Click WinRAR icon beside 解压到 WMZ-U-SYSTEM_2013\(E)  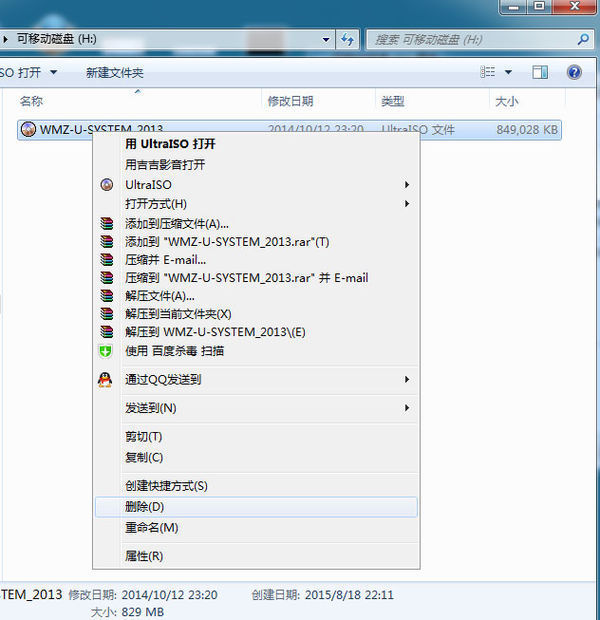(106, 332)
